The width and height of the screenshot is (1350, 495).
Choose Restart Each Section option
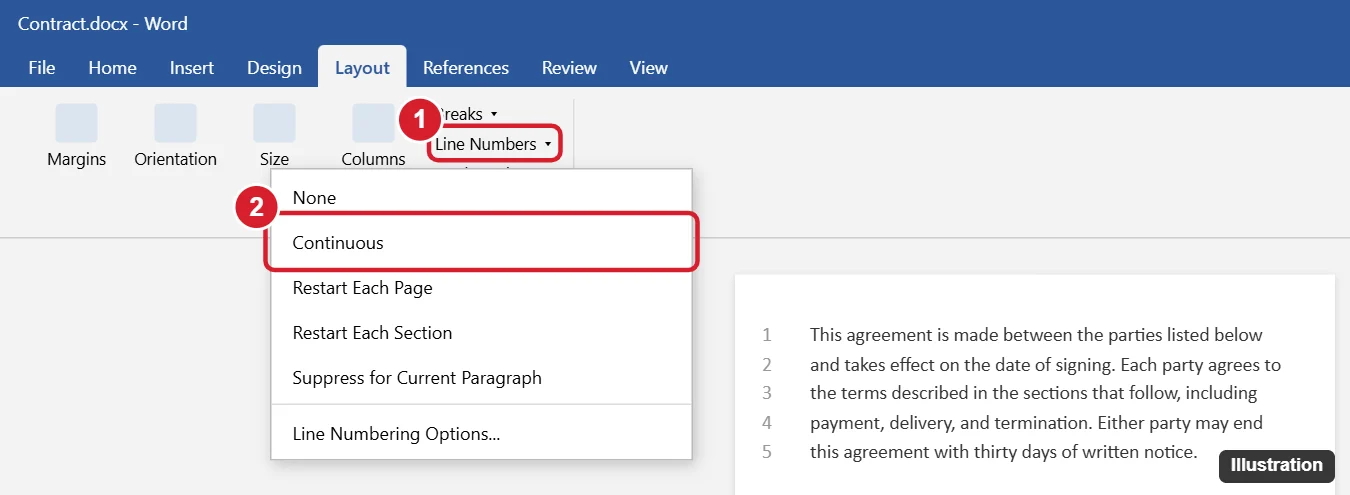point(481,333)
